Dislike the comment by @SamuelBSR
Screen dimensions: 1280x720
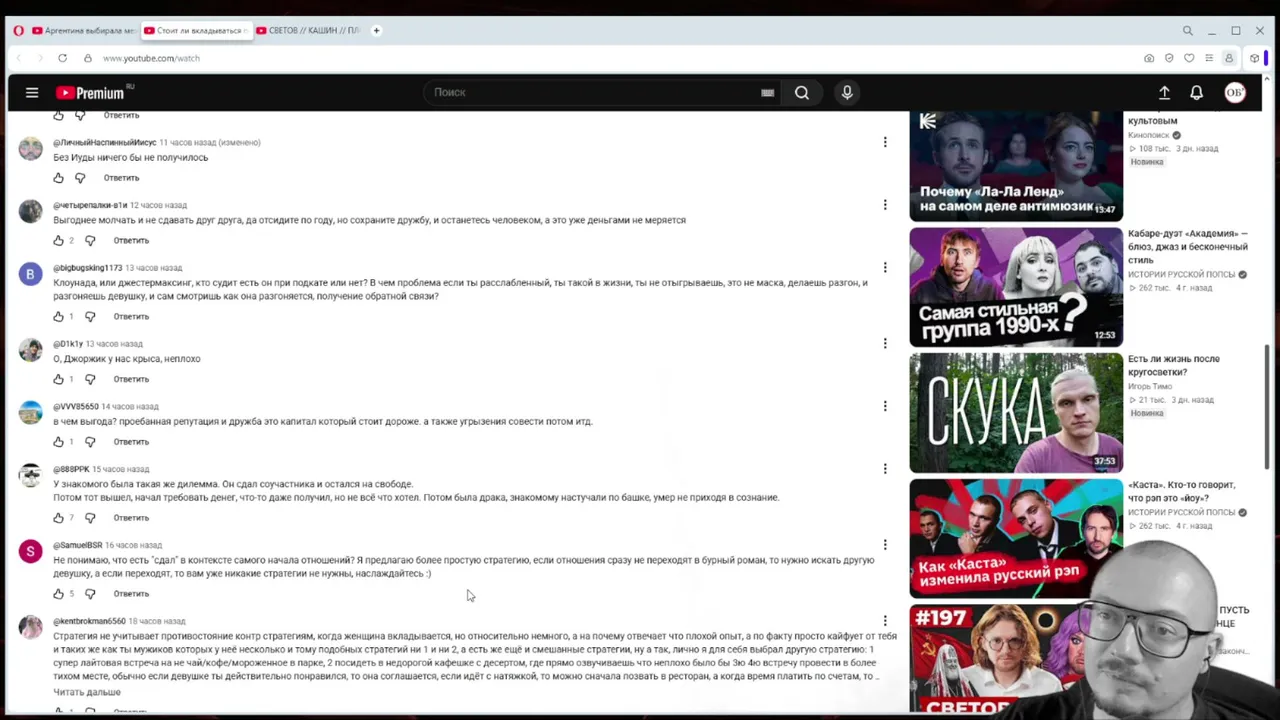pyautogui.click(x=90, y=594)
